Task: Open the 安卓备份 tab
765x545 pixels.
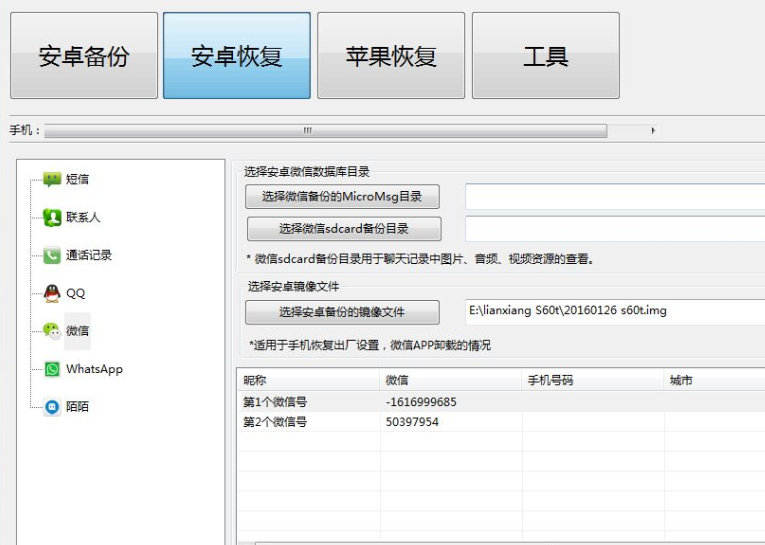Action: 84,56
